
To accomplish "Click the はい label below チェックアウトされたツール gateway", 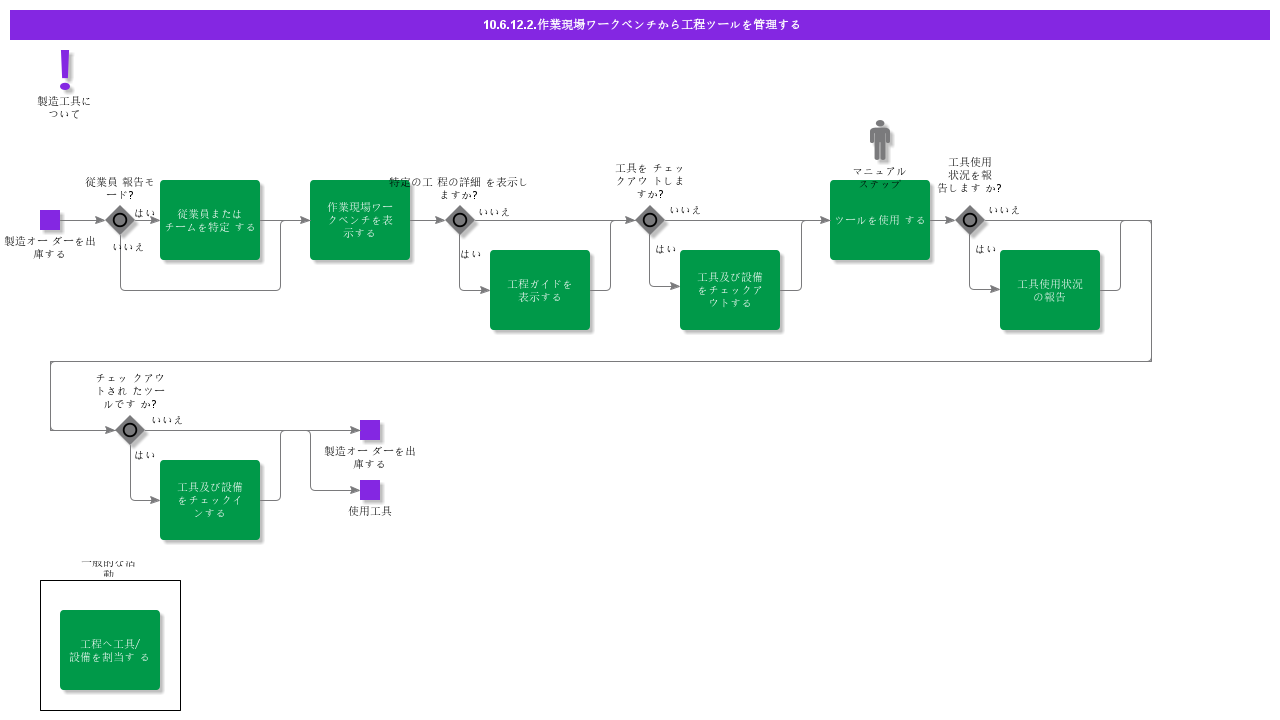I will click(x=145, y=455).
